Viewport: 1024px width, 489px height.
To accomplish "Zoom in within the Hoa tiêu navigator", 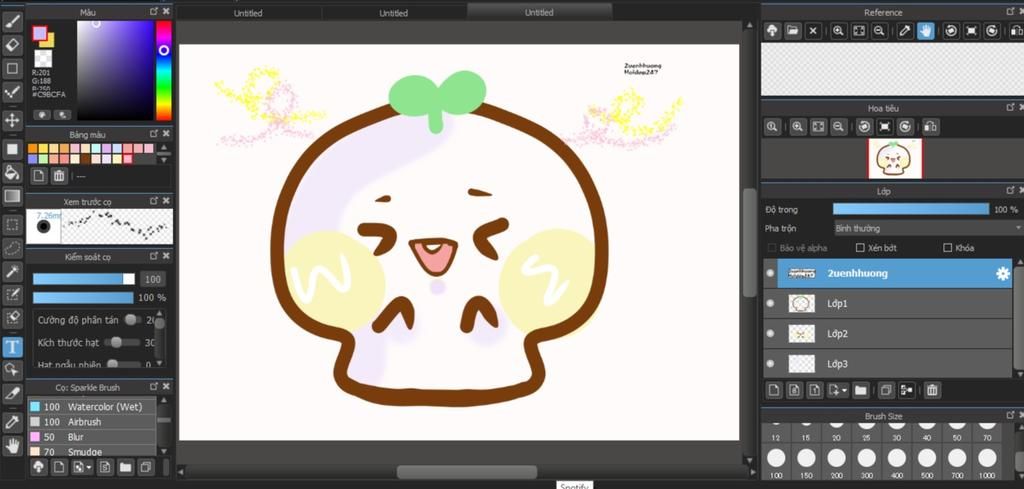I will [798, 127].
